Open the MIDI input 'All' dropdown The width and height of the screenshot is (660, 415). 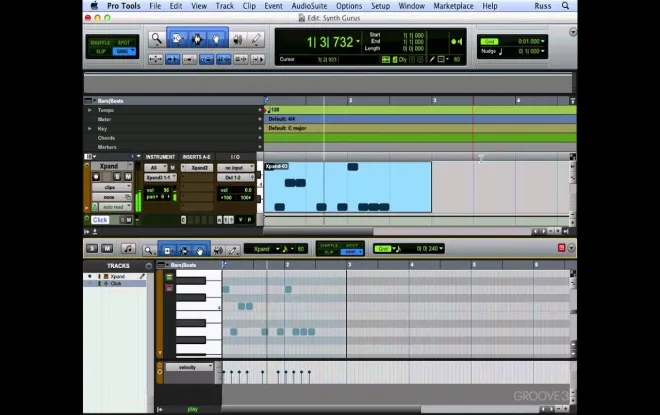156,168
